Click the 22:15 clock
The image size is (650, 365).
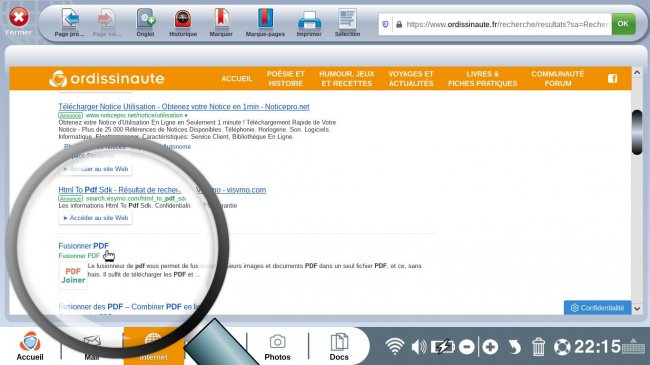[x=597, y=347]
